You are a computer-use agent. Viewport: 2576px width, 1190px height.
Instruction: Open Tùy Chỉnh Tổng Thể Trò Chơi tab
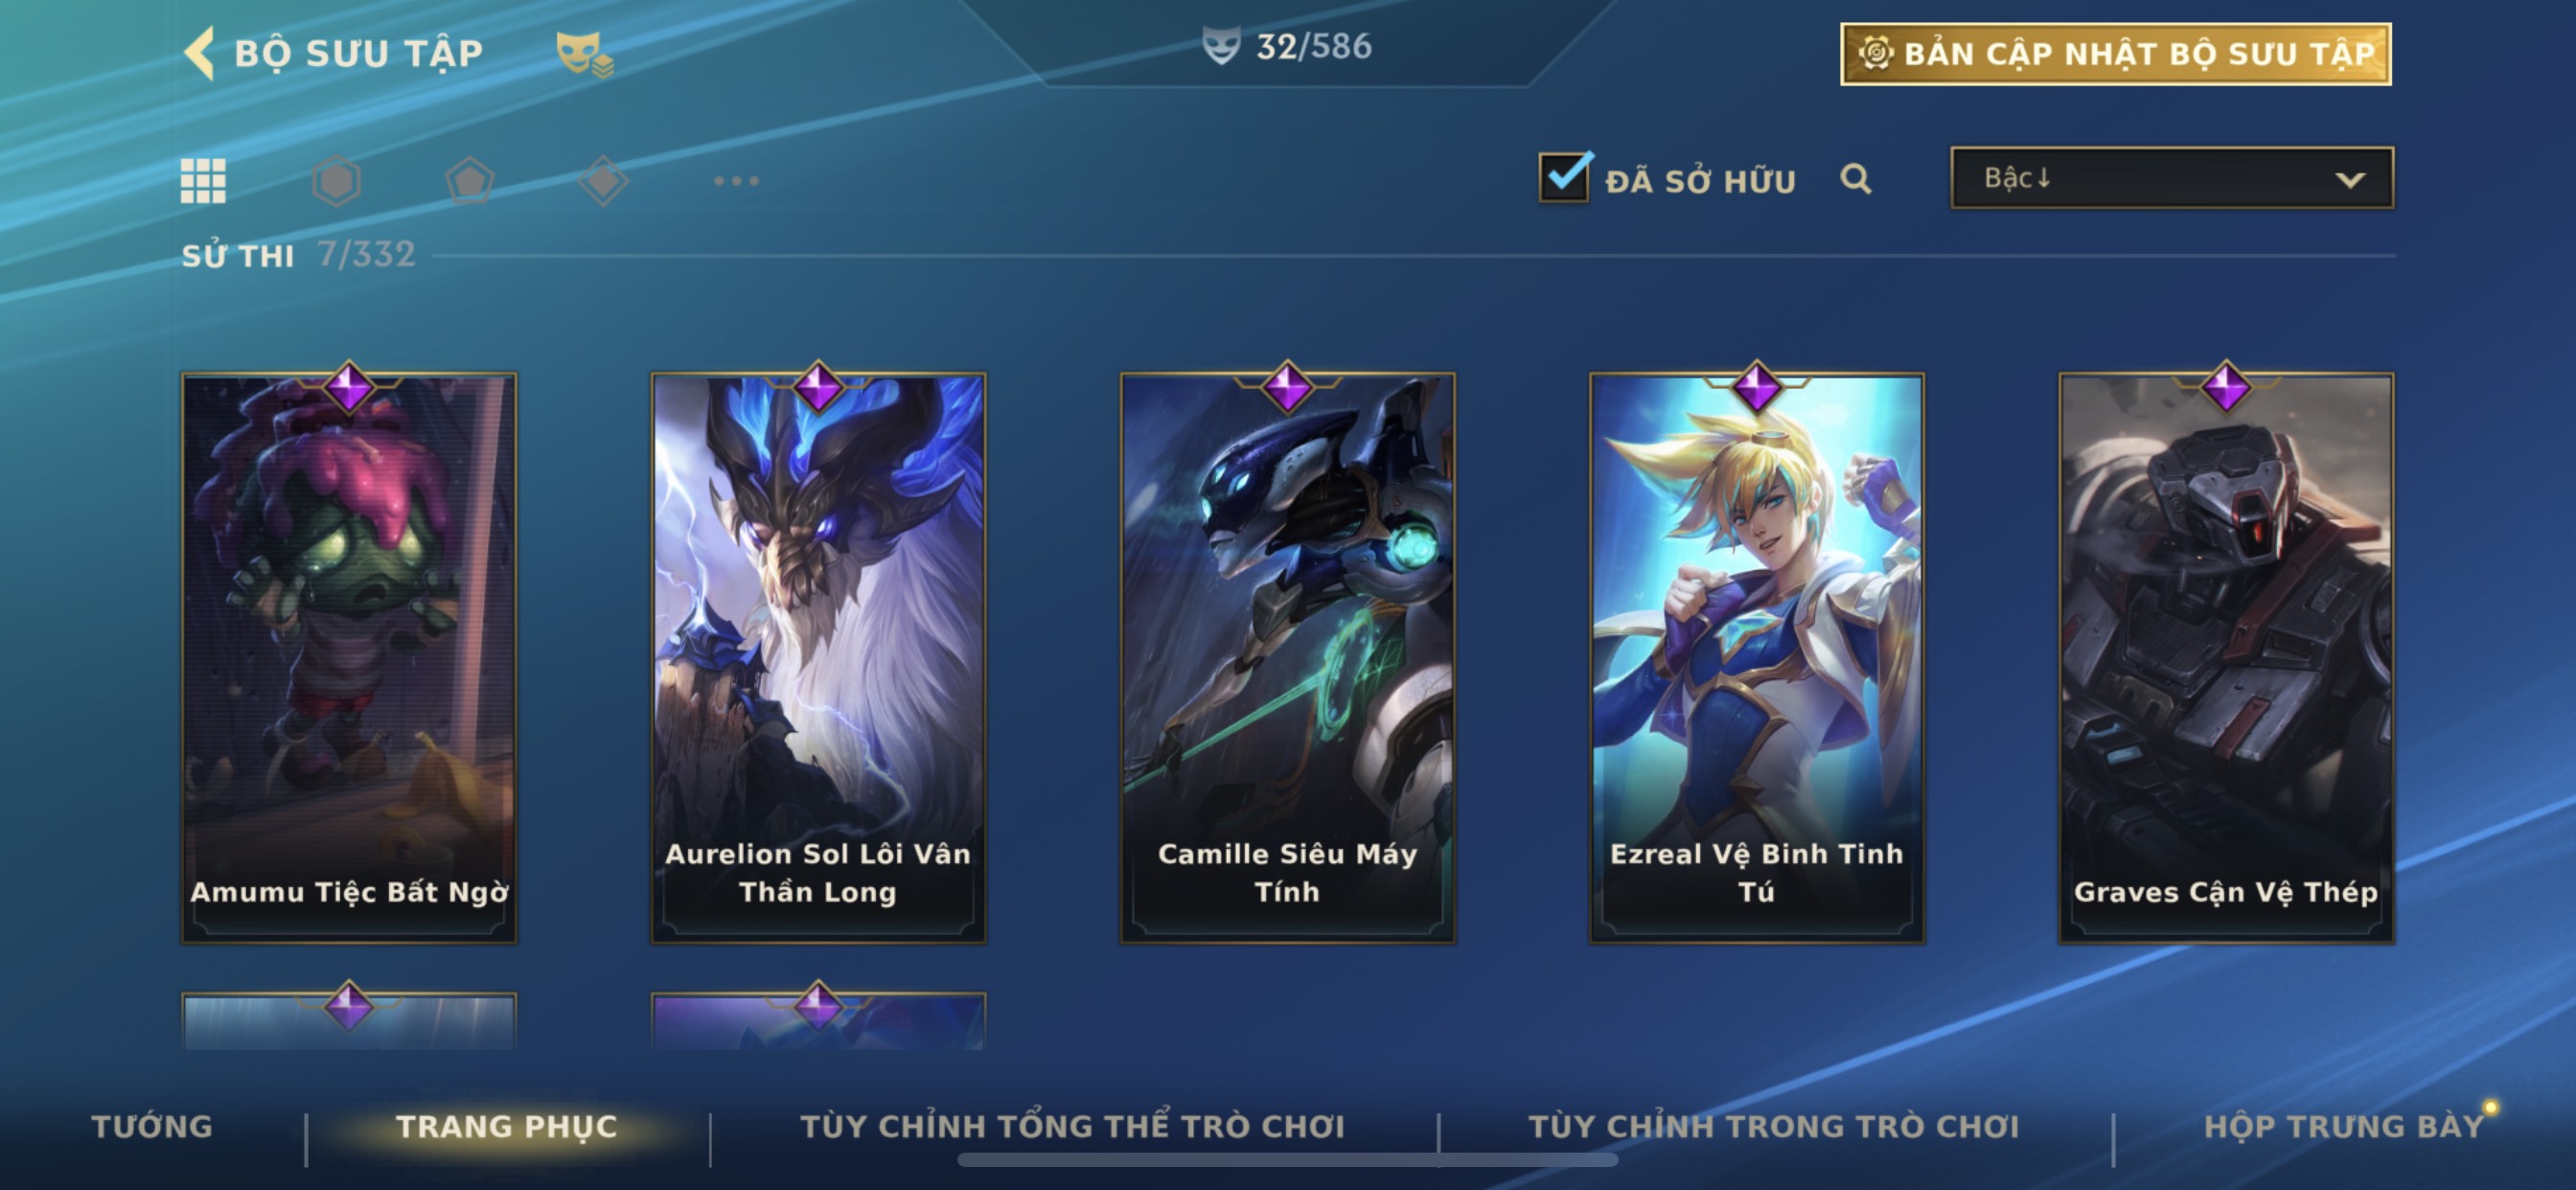(x=1072, y=1126)
